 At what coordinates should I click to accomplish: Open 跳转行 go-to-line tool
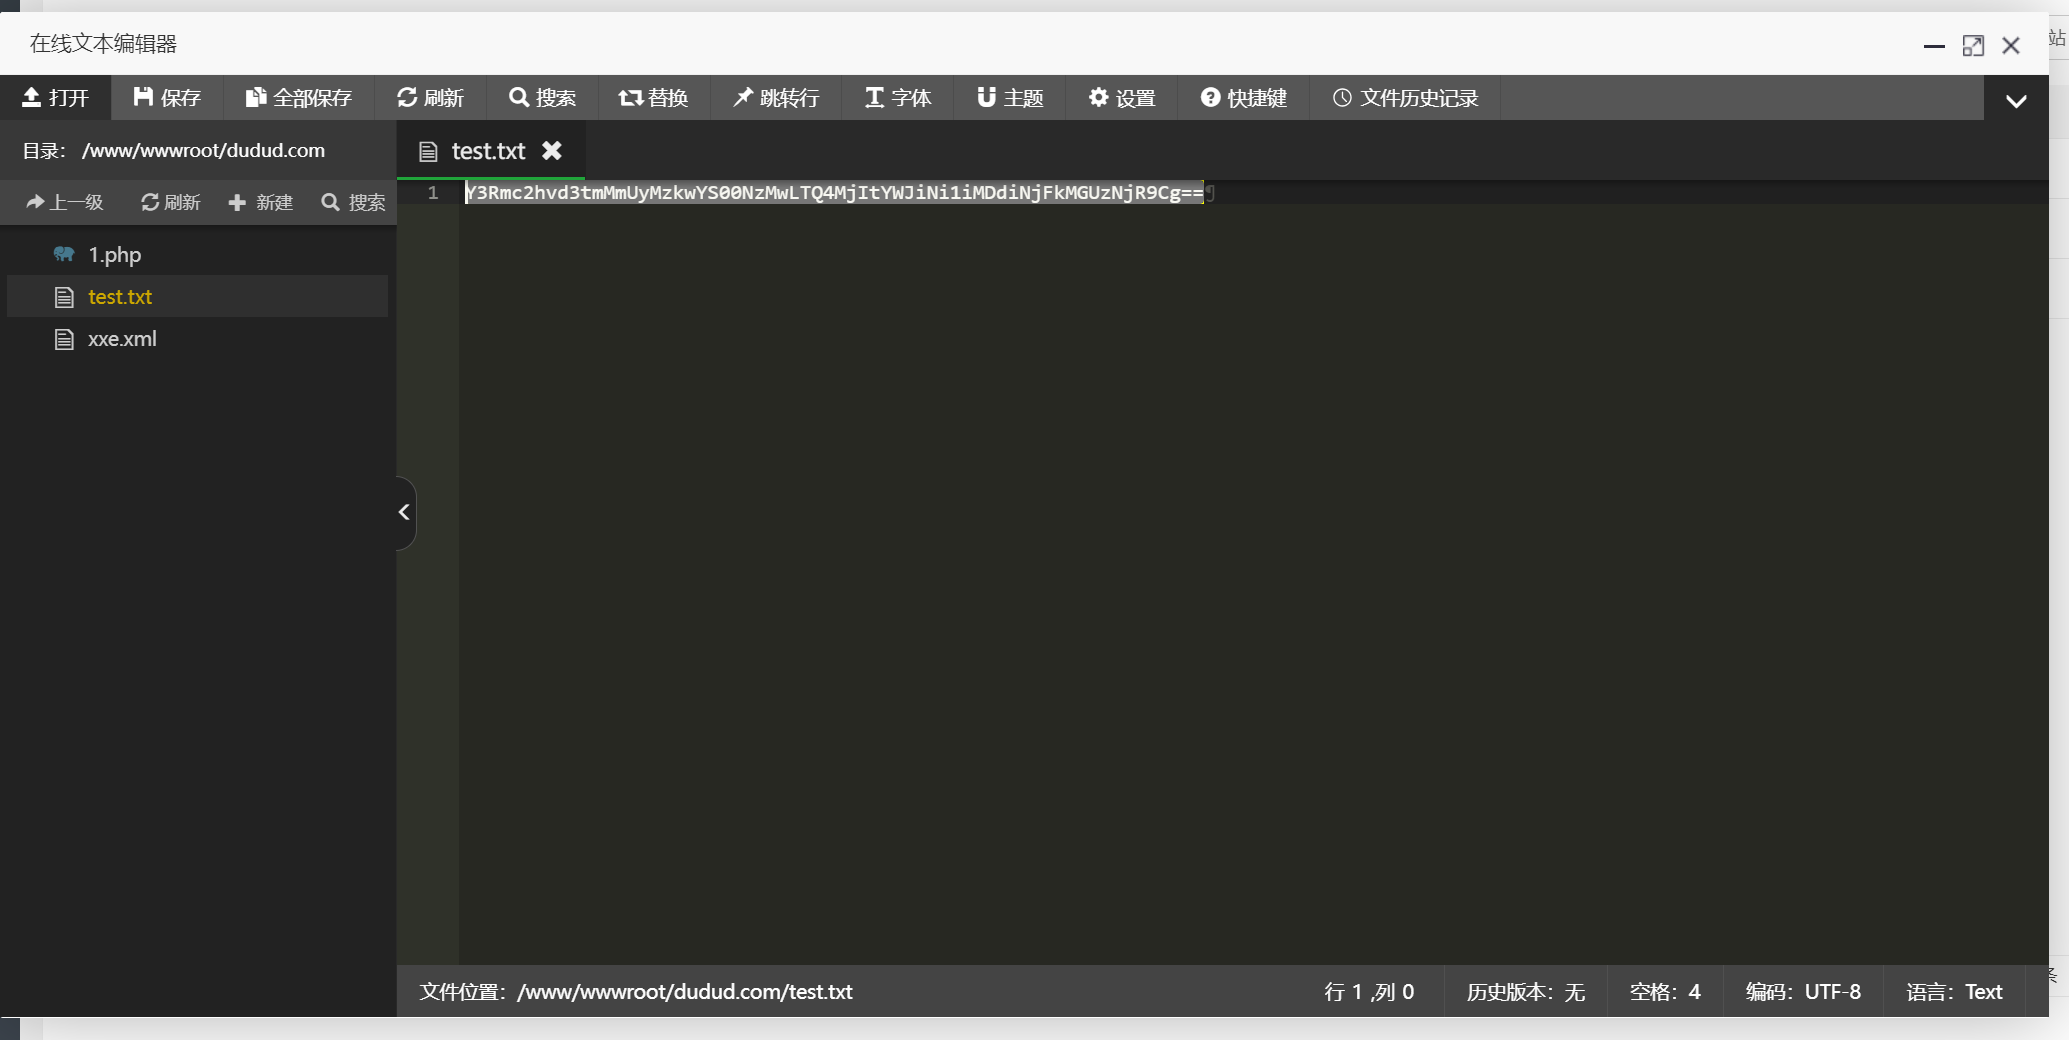point(776,97)
